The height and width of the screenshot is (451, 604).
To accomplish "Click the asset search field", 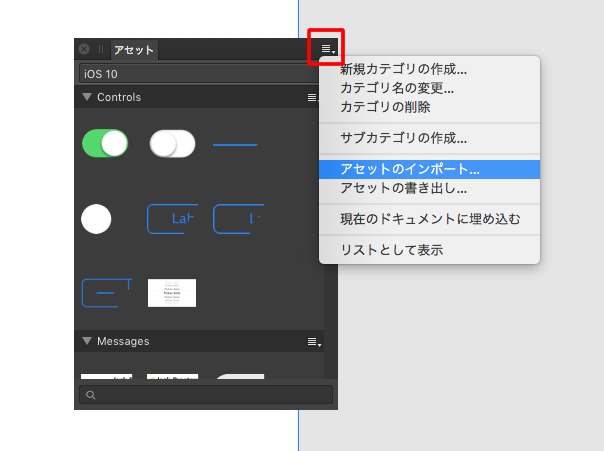I will [x=206, y=394].
